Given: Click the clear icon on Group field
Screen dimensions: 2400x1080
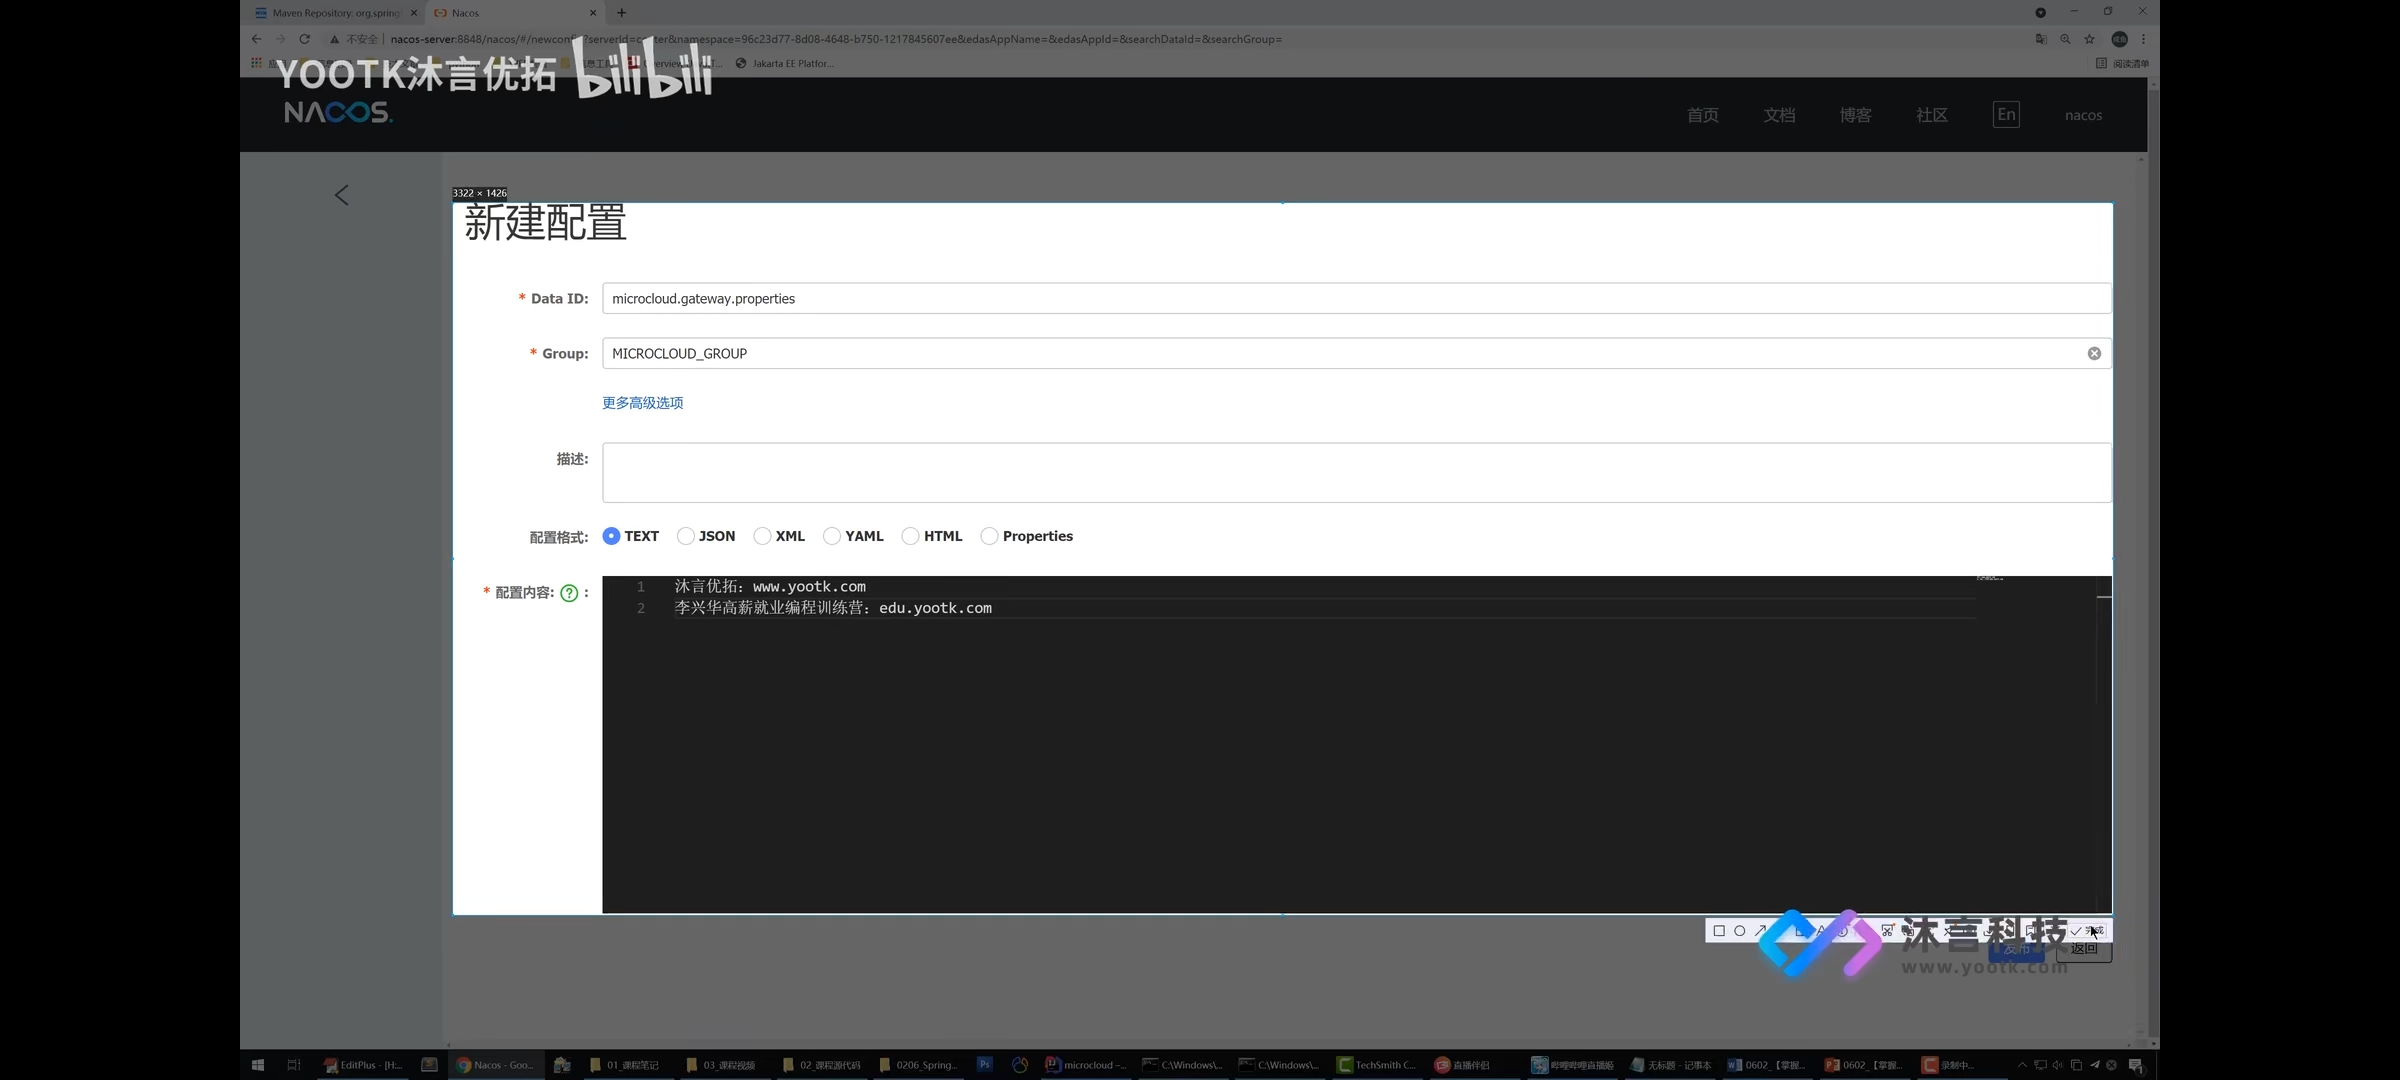Looking at the screenshot, I should coord(2094,353).
